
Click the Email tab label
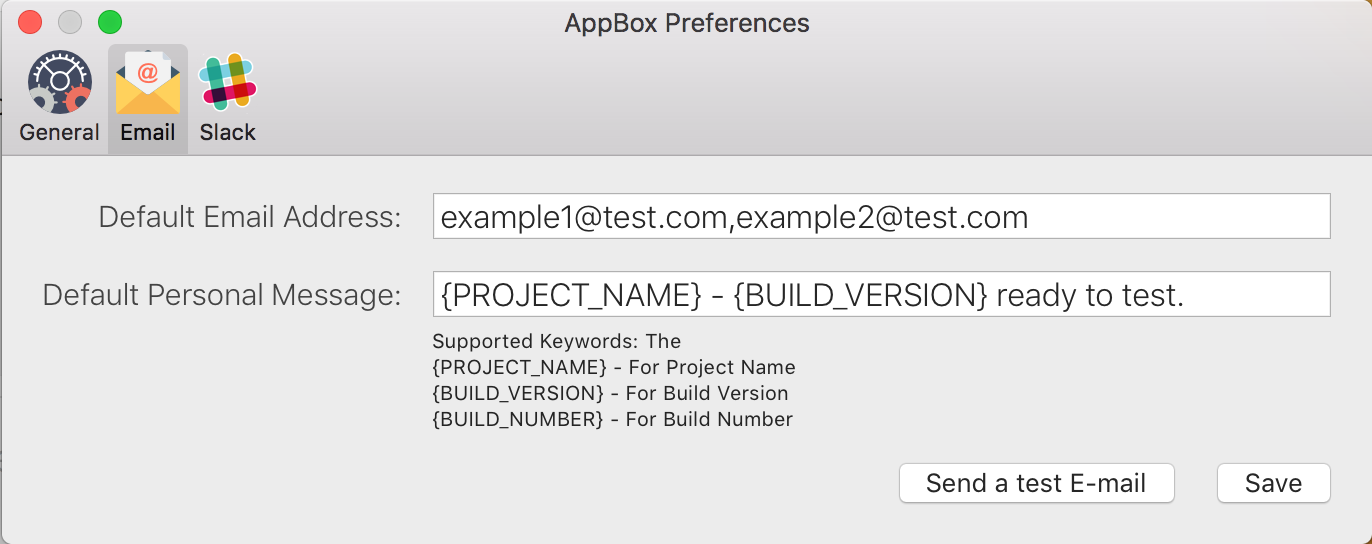(x=148, y=132)
